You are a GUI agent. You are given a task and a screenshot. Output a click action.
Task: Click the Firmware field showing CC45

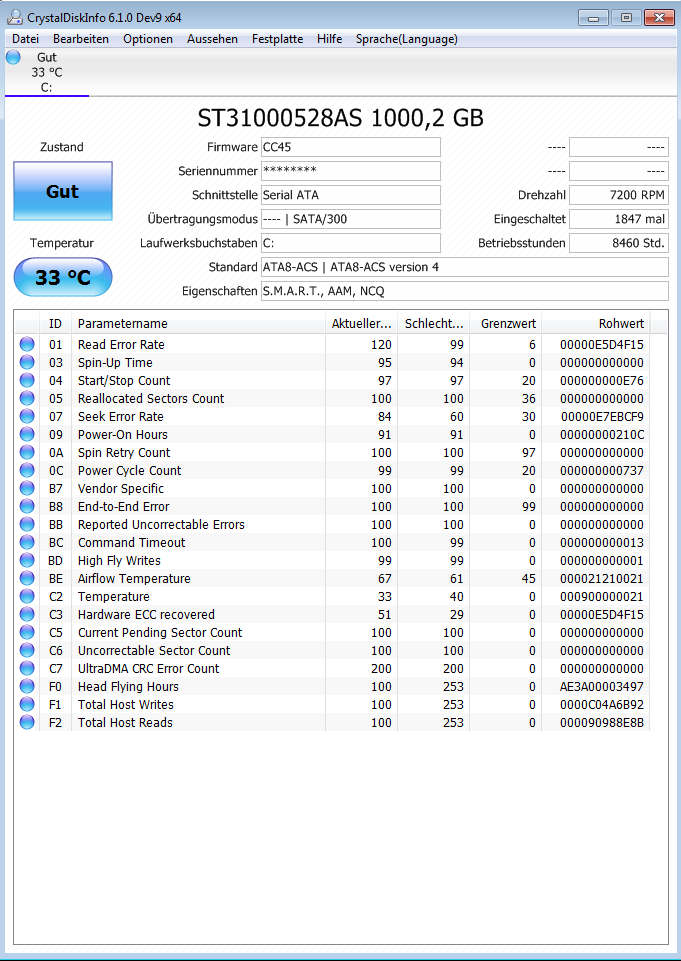pyautogui.click(x=351, y=147)
